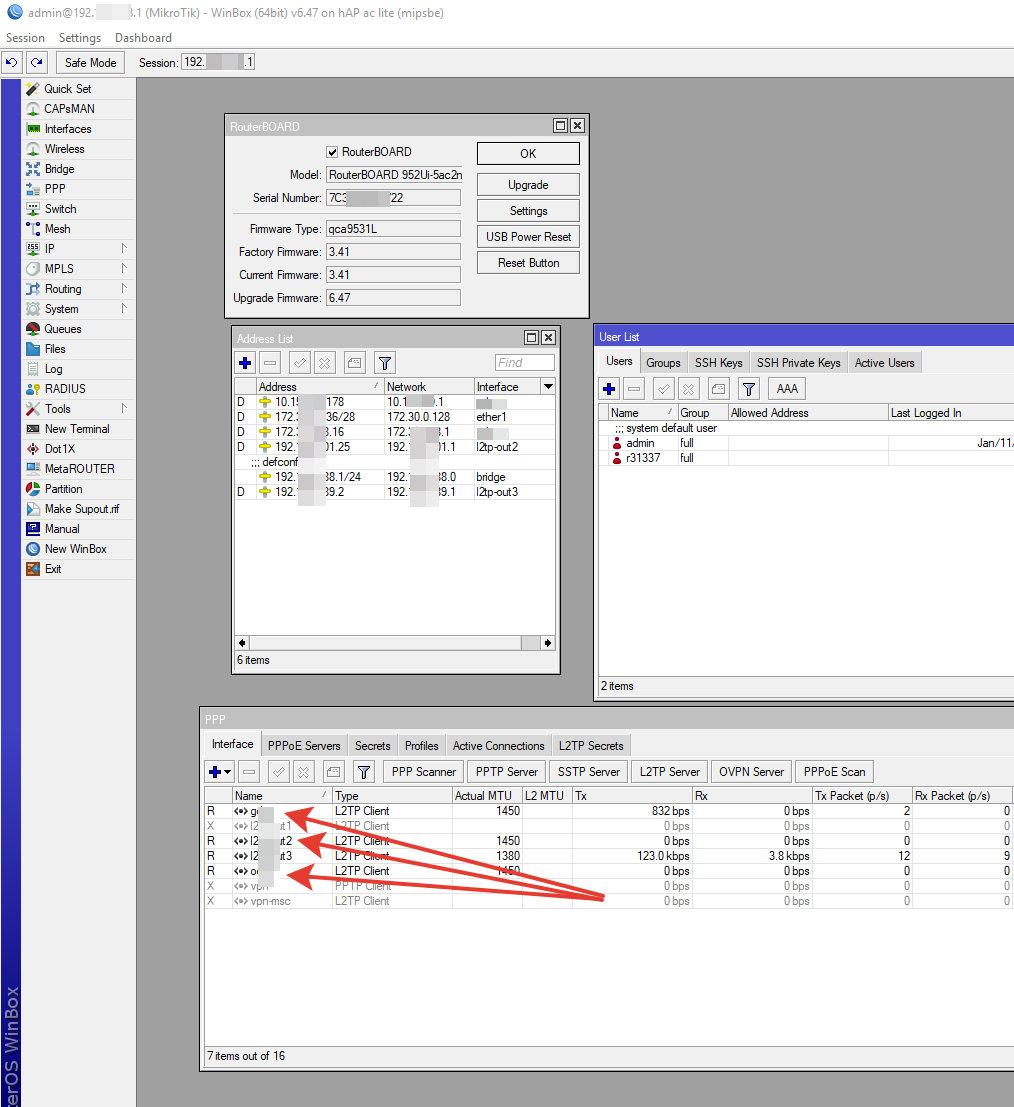Screen dimensions: 1014x1107
Task: Click the filter funnel in PPP window
Action: click(364, 771)
